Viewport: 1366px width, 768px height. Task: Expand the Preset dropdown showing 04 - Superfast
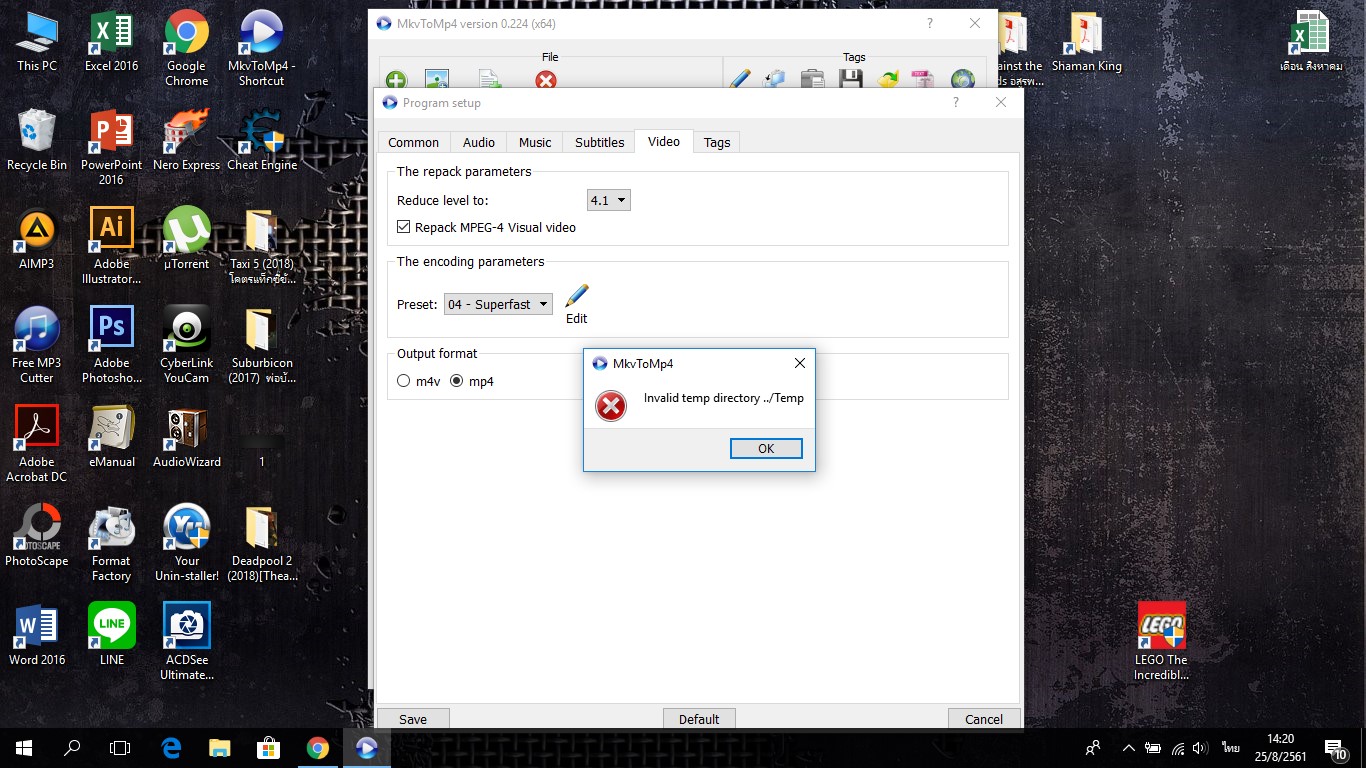tap(498, 304)
